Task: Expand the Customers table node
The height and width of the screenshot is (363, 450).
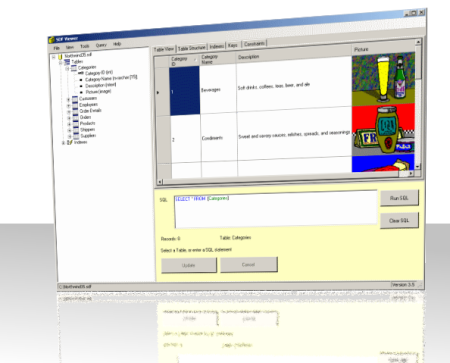Action: [68, 100]
